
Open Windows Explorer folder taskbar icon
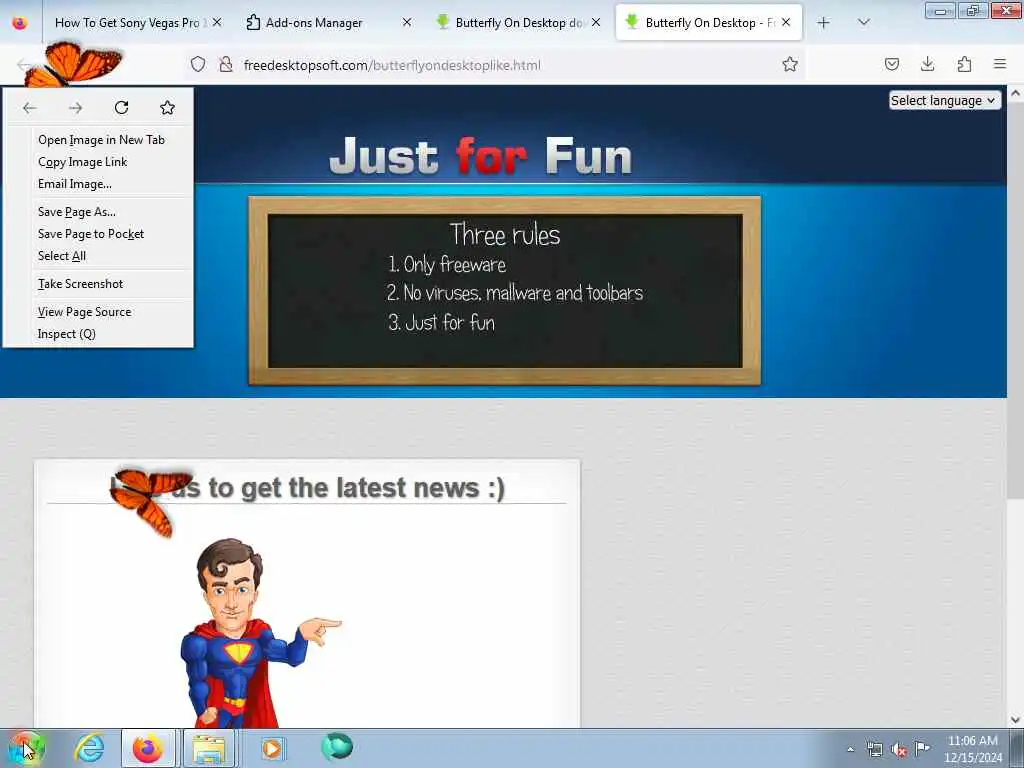(209, 748)
